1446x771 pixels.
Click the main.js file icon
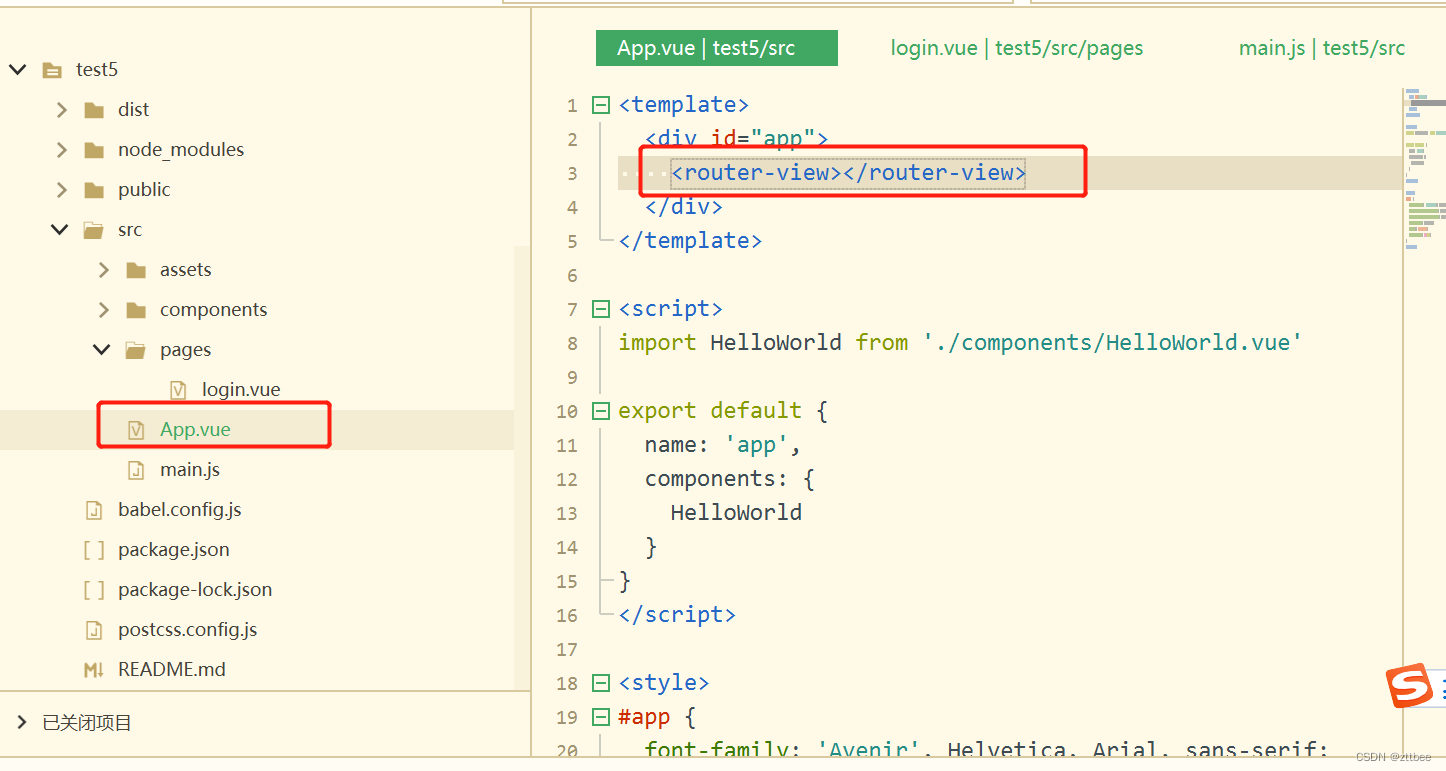coord(136,470)
